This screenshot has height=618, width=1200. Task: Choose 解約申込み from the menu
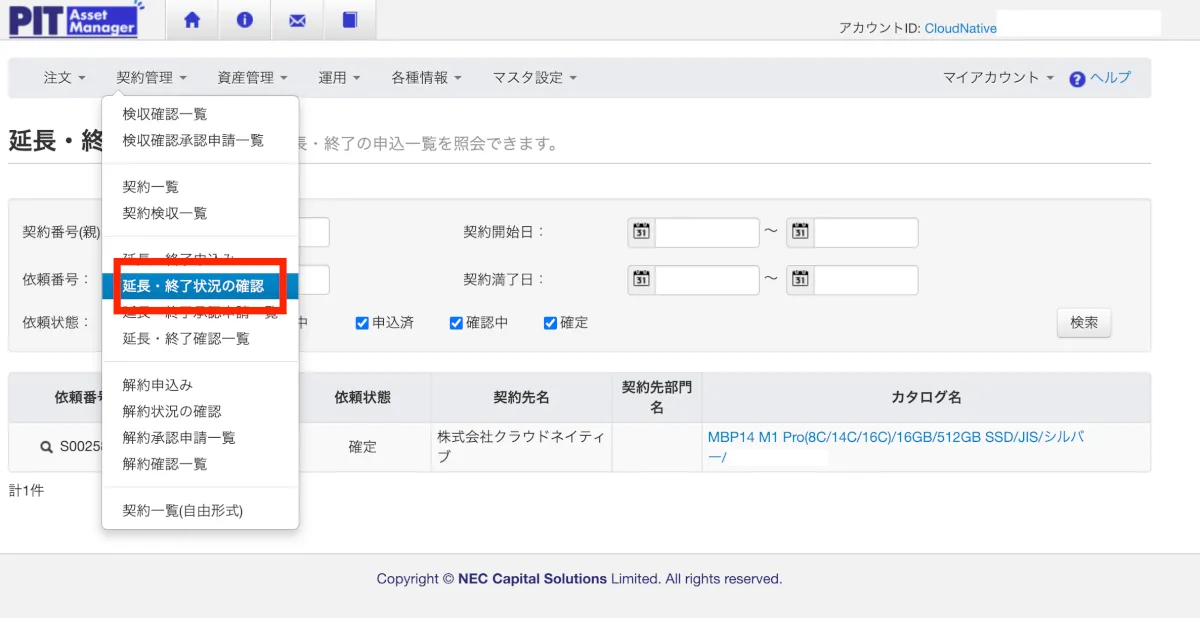click(x=157, y=385)
